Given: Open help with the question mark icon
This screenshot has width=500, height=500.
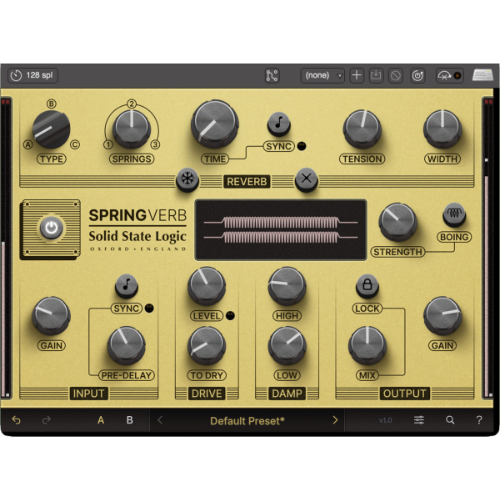Looking at the screenshot, I should [x=479, y=420].
